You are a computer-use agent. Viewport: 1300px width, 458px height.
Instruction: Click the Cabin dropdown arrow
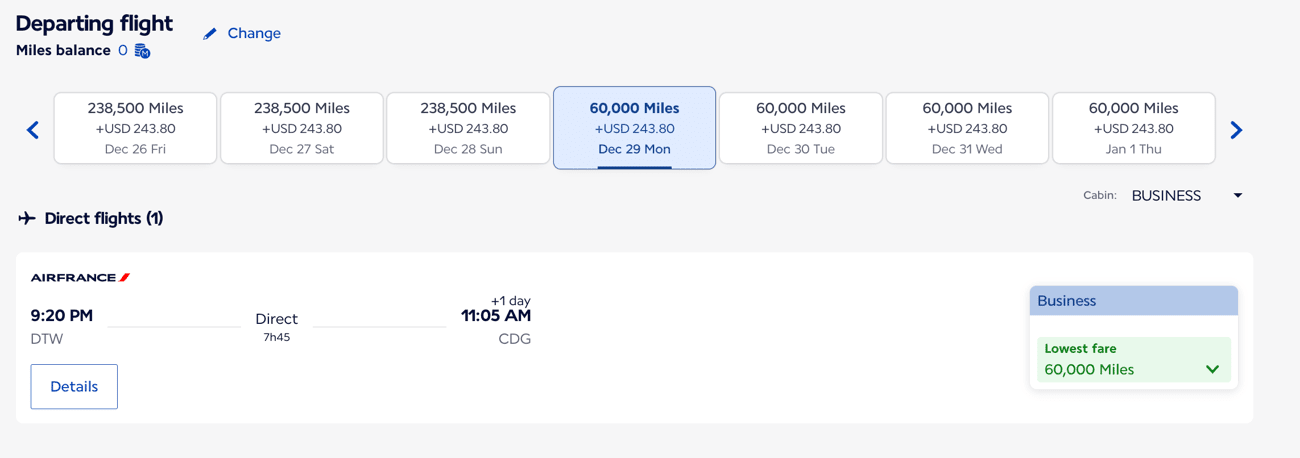tap(1237, 196)
